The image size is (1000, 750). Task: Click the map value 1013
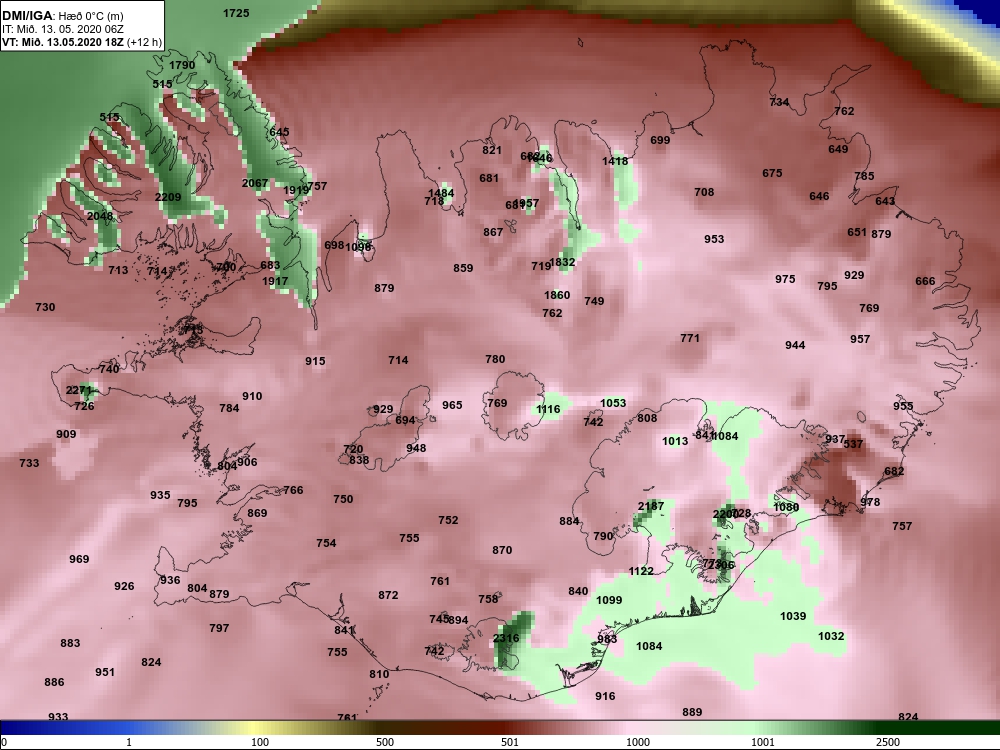pyautogui.click(x=675, y=441)
